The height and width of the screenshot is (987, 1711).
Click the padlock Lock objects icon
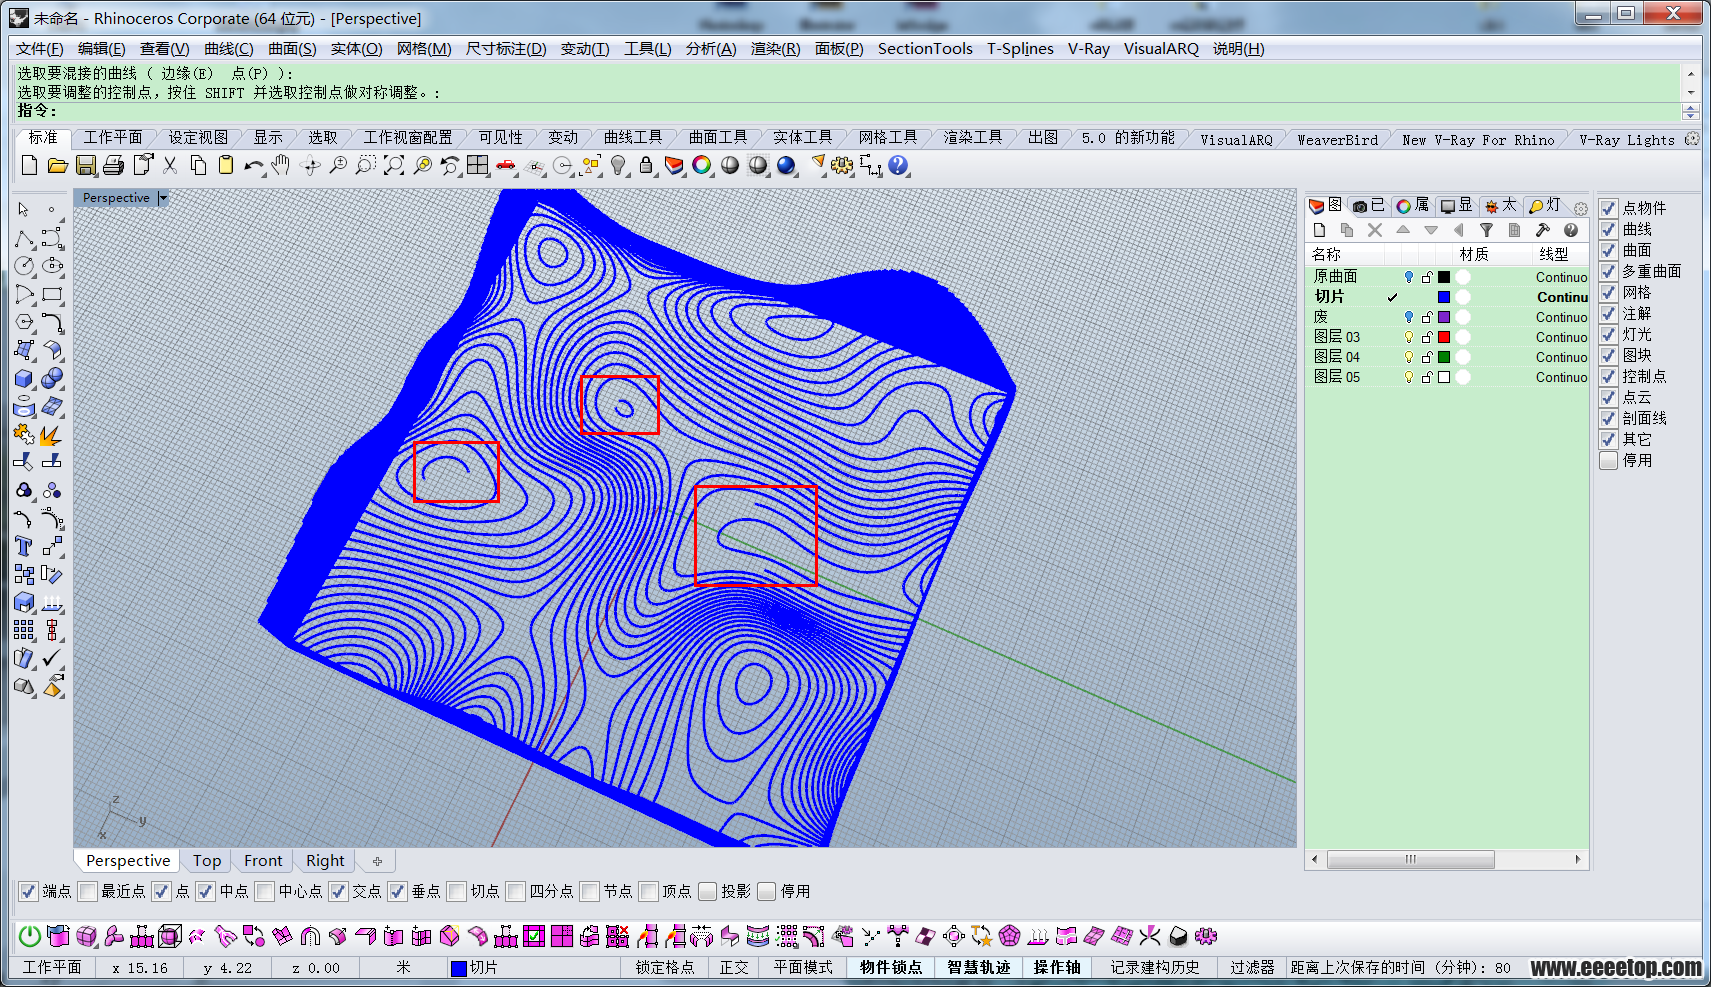(646, 165)
